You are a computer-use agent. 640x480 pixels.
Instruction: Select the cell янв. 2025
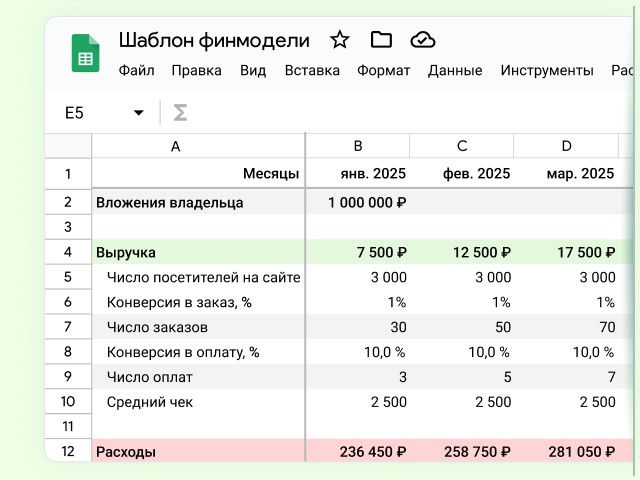(x=358, y=173)
